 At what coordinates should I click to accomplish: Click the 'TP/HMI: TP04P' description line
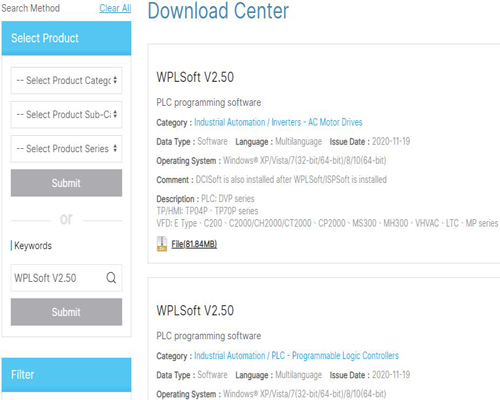click(207, 211)
